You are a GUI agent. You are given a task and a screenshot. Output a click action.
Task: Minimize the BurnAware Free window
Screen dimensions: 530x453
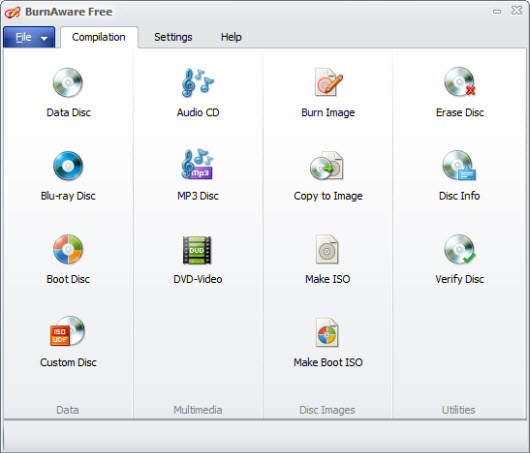[497, 12]
